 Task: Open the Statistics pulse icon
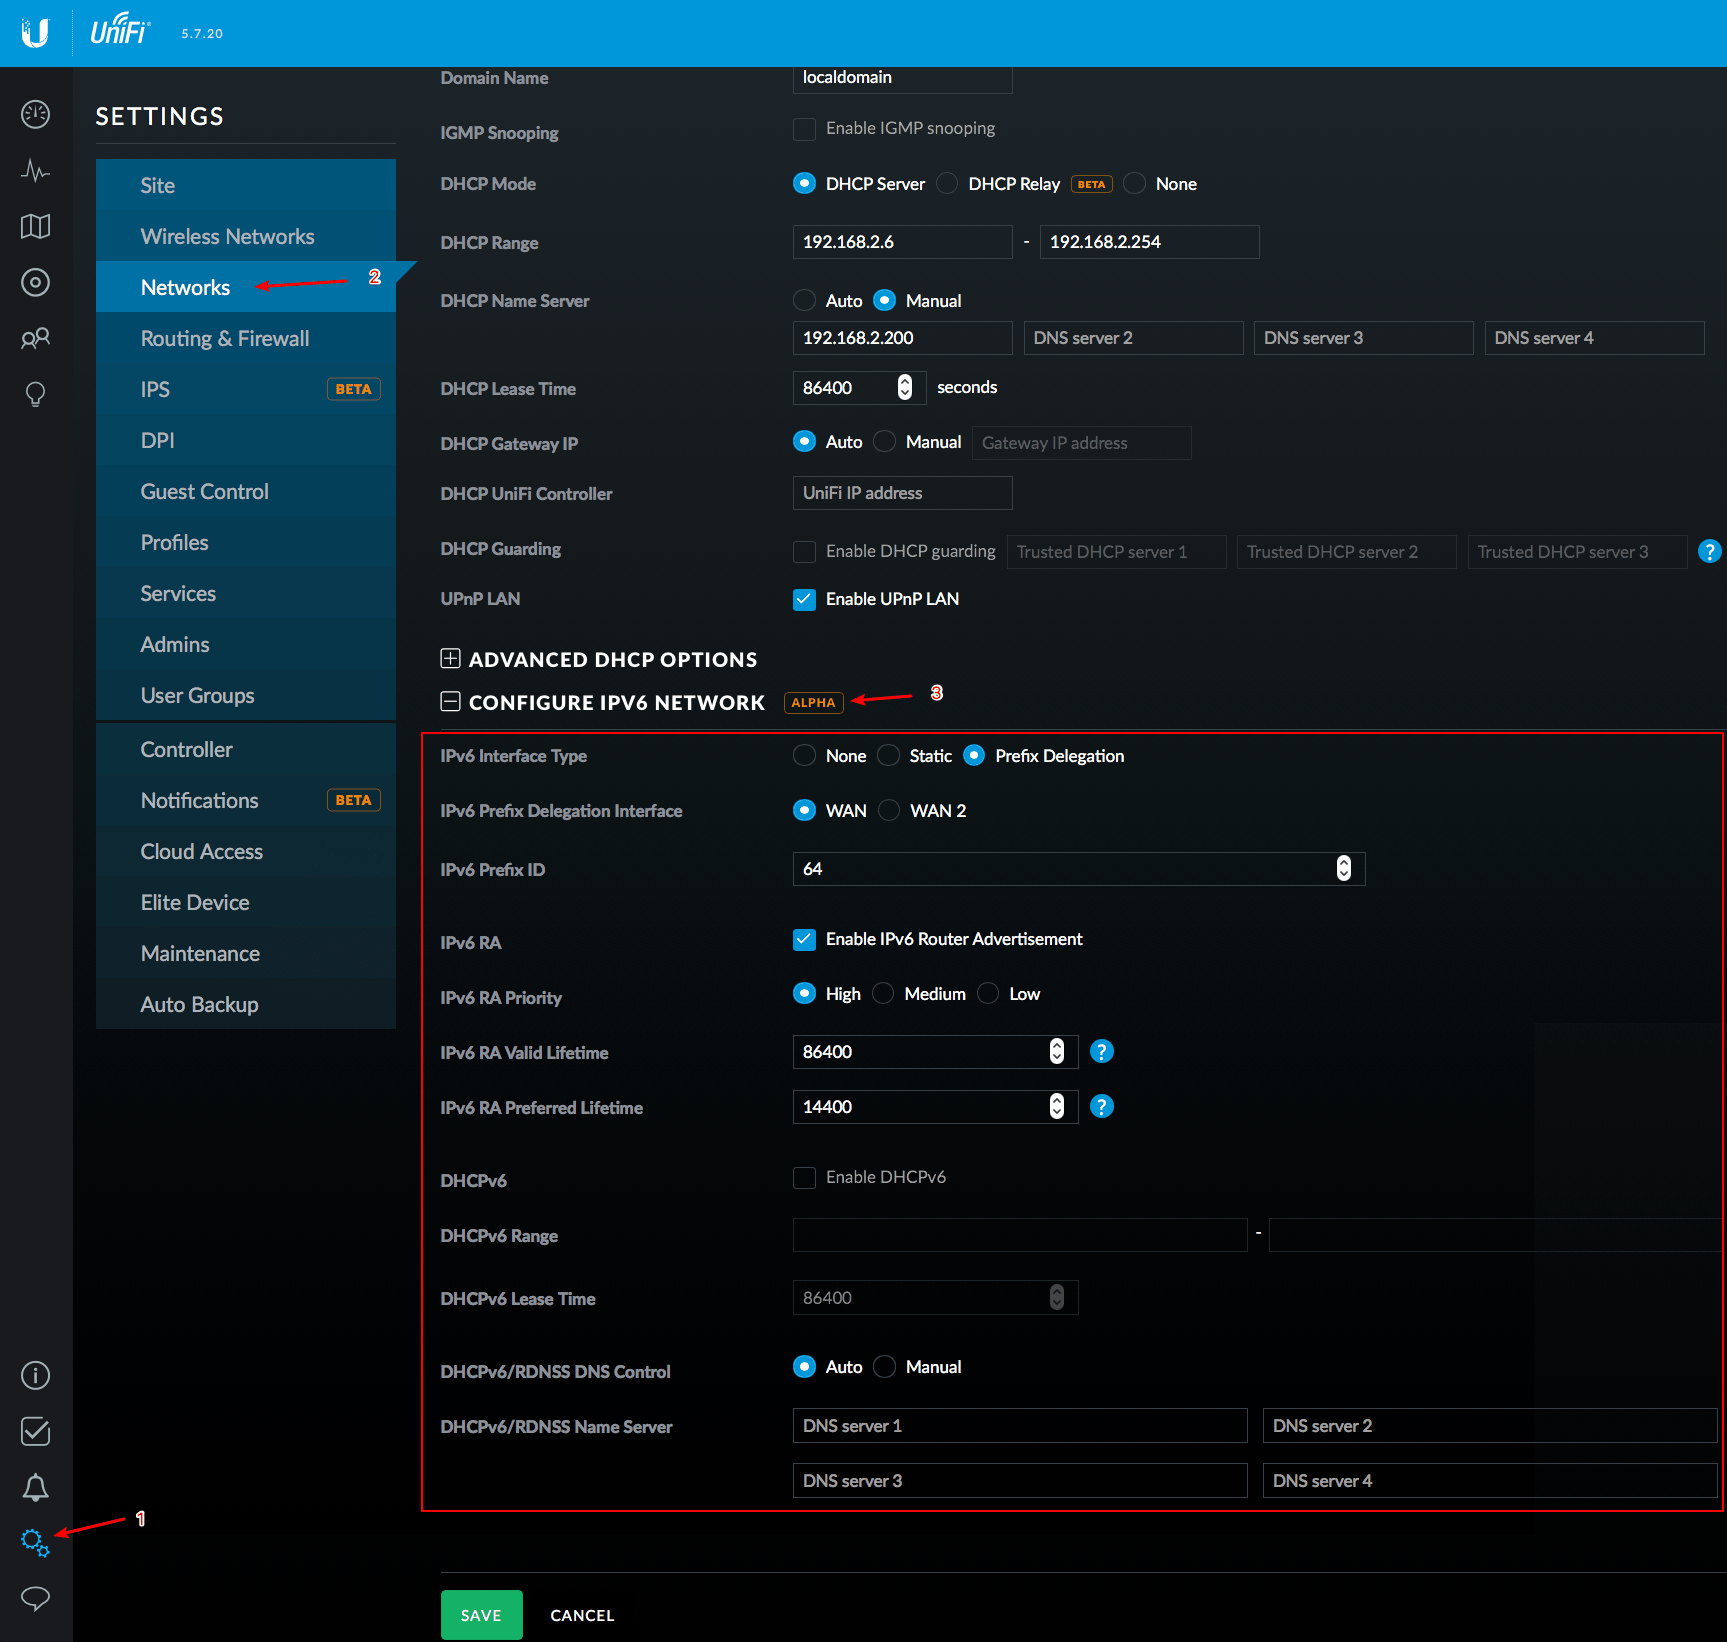(x=35, y=171)
